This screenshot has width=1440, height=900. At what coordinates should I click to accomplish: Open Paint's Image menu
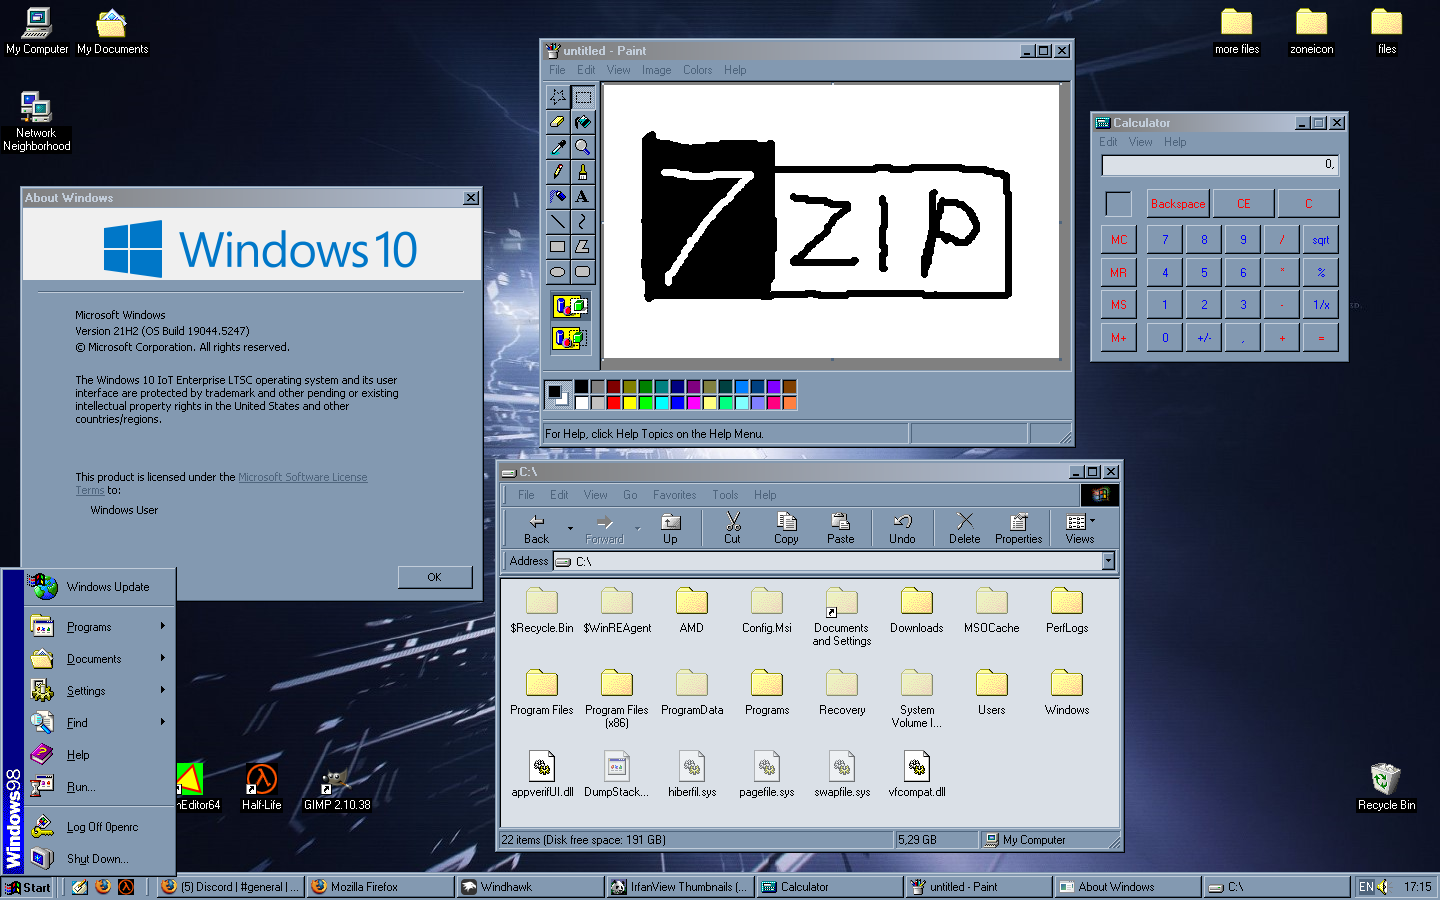tap(656, 70)
